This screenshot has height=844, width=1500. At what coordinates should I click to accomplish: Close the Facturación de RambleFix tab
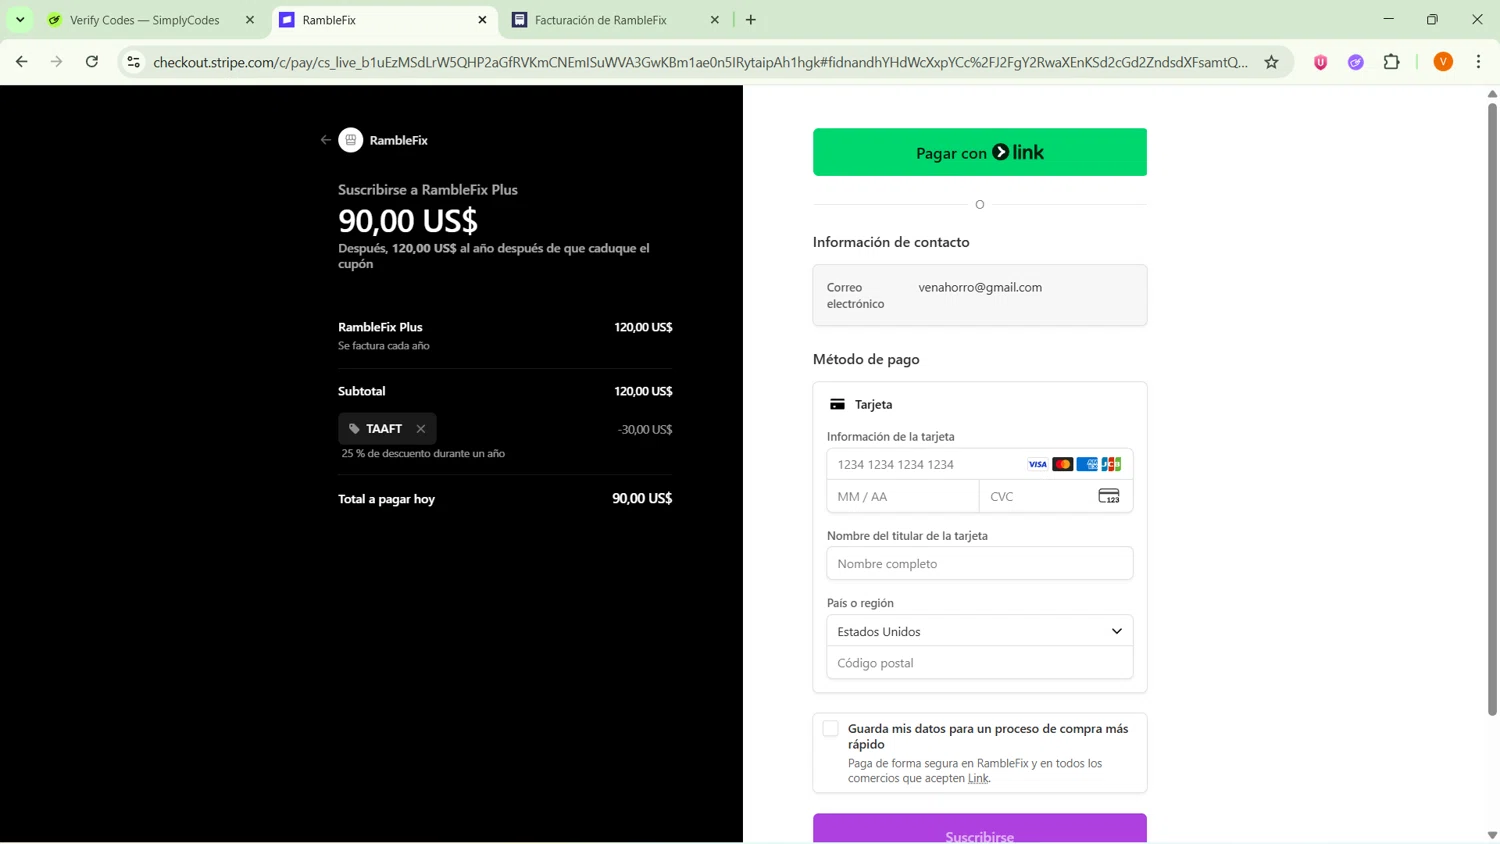tap(714, 20)
